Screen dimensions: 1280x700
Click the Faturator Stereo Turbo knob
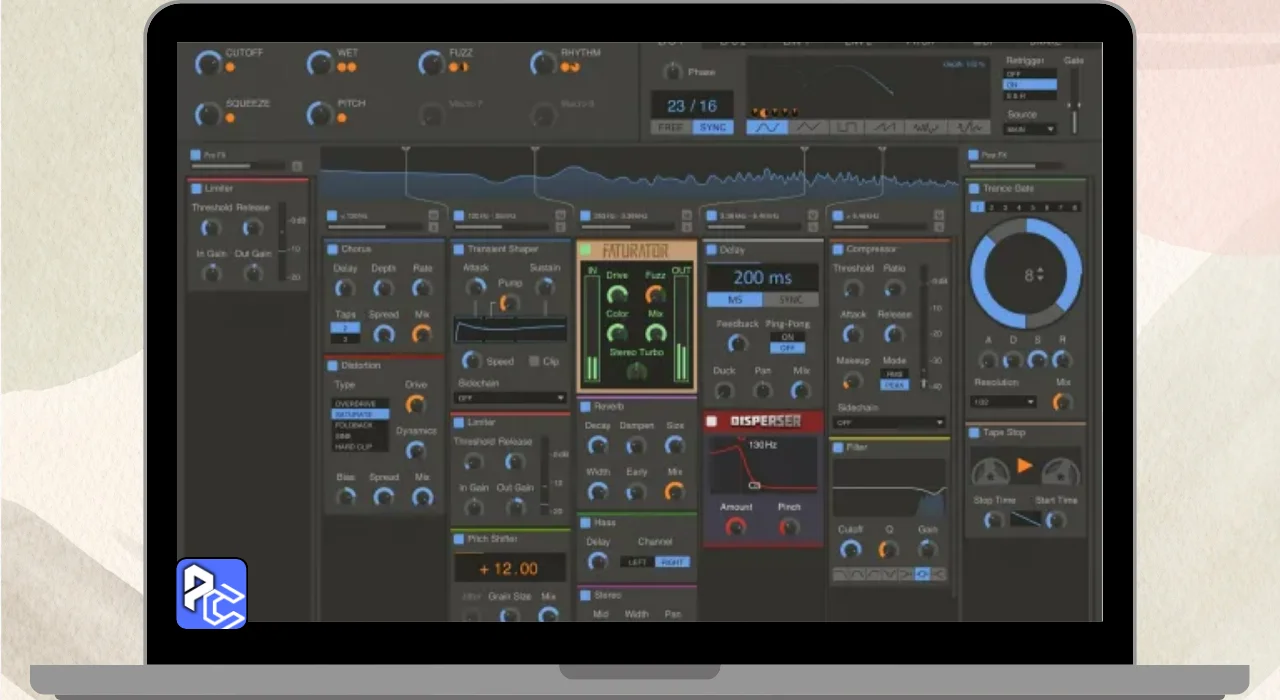coord(636,371)
